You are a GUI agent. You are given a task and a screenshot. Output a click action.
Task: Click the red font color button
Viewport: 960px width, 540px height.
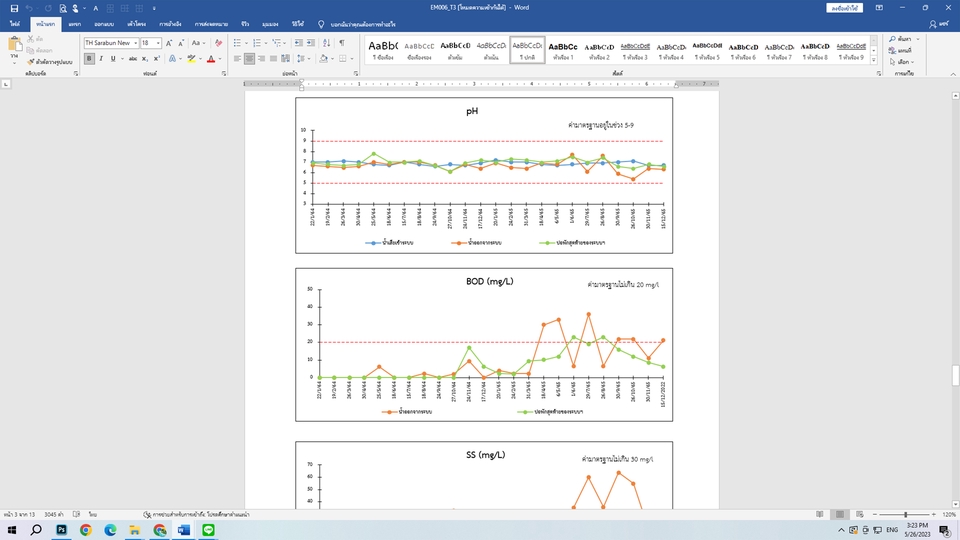pos(211,59)
